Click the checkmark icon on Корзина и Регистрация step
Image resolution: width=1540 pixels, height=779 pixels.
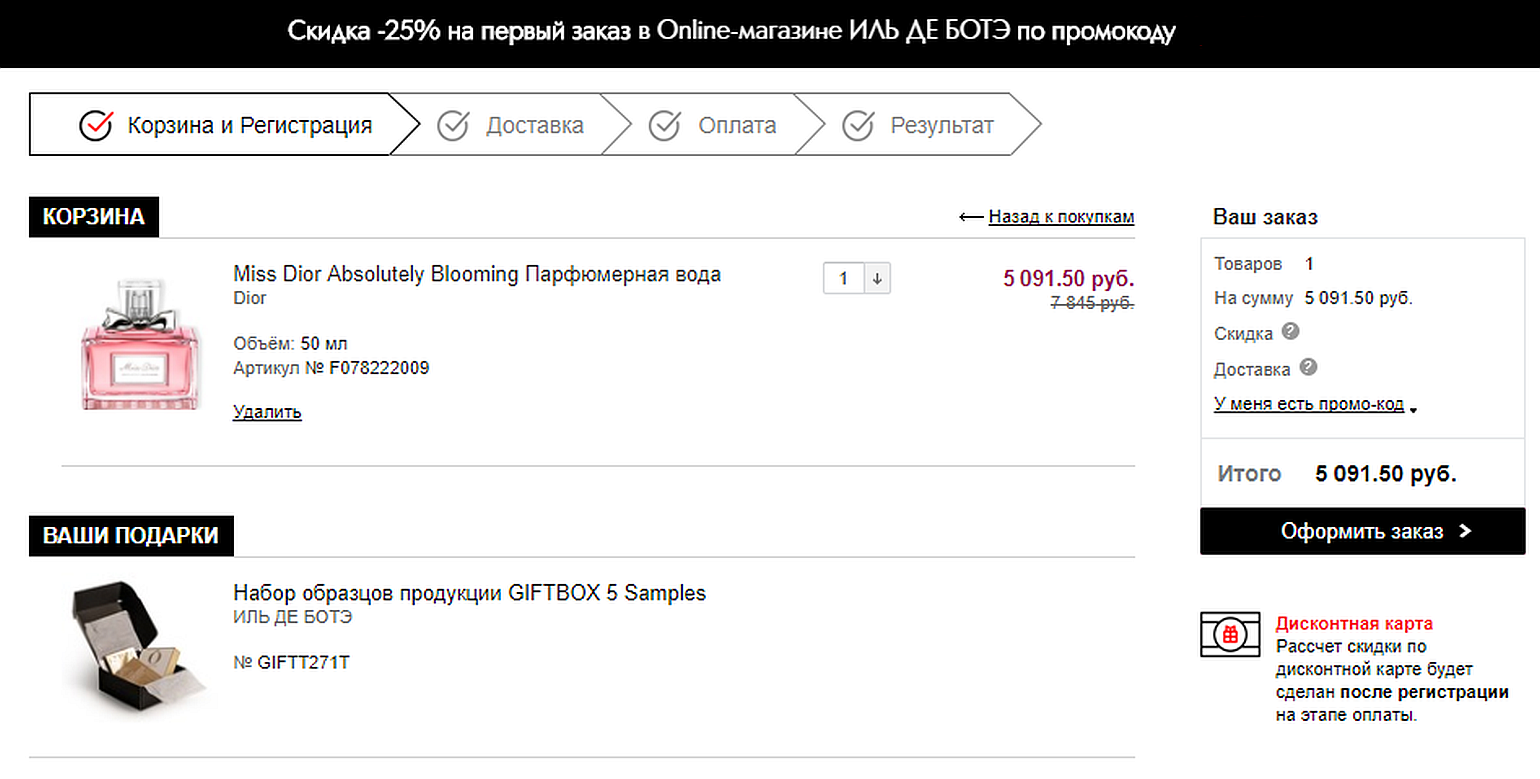pyautogui.click(x=96, y=124)
